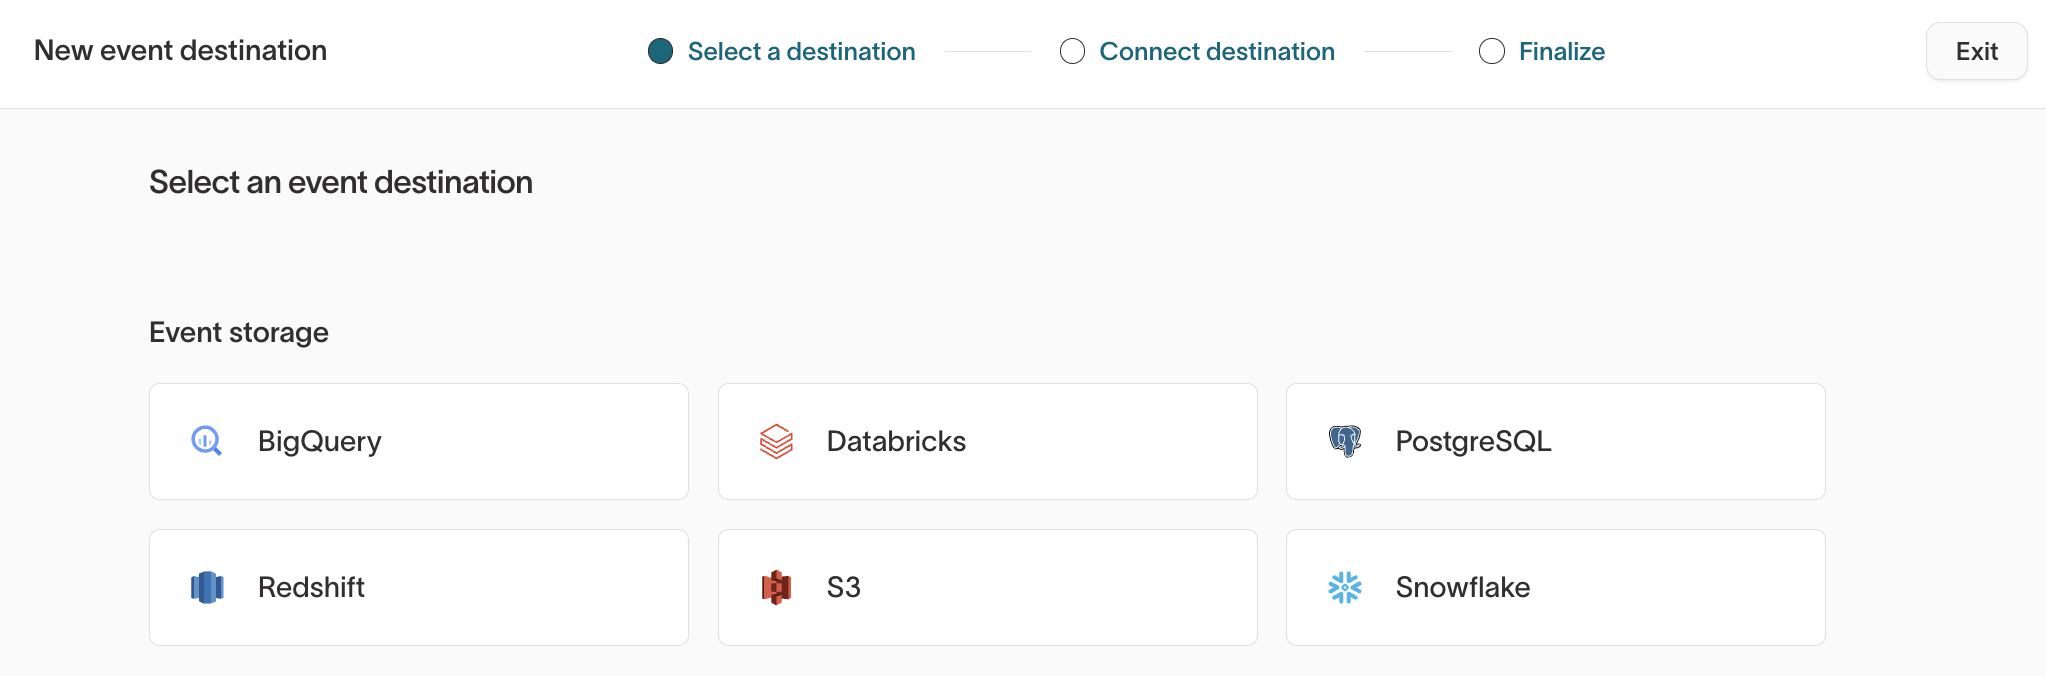
Task: Click the Snowflake logo icon
Action: pyautogui.click(x=1345, y=587)
